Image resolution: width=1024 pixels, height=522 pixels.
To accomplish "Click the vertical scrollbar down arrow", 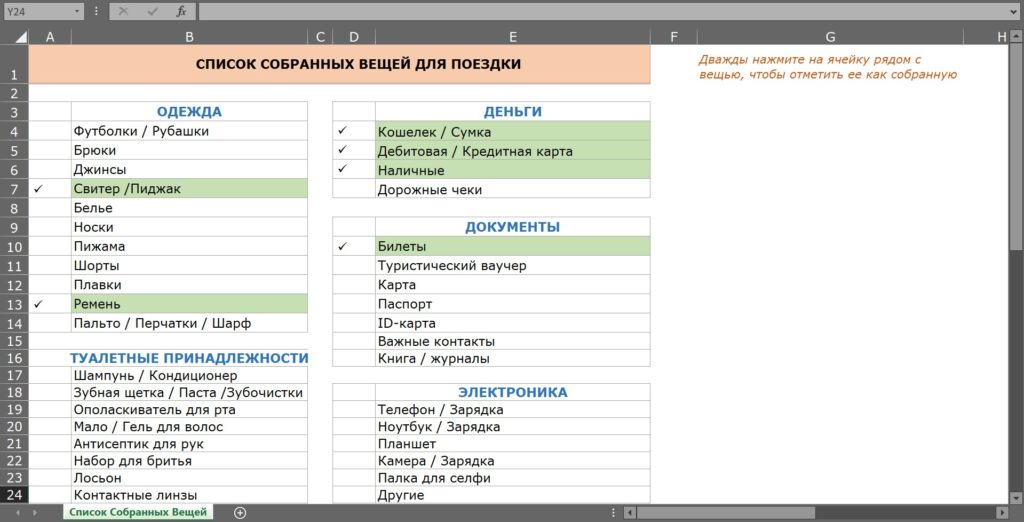I will [x=1016, y=497].
